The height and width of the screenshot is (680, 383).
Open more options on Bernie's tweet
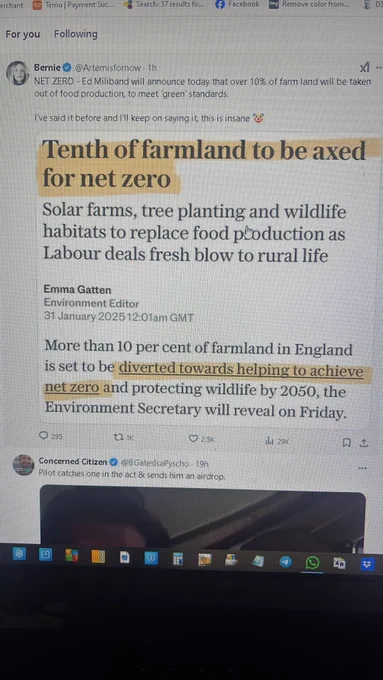coord(379,68)
